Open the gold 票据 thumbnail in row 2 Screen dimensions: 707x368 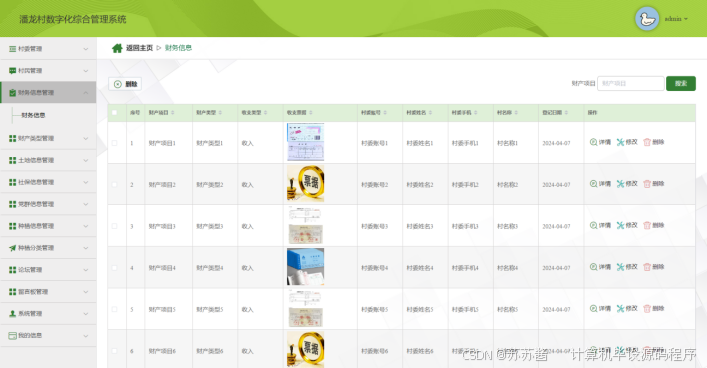(x=305, y=184)
